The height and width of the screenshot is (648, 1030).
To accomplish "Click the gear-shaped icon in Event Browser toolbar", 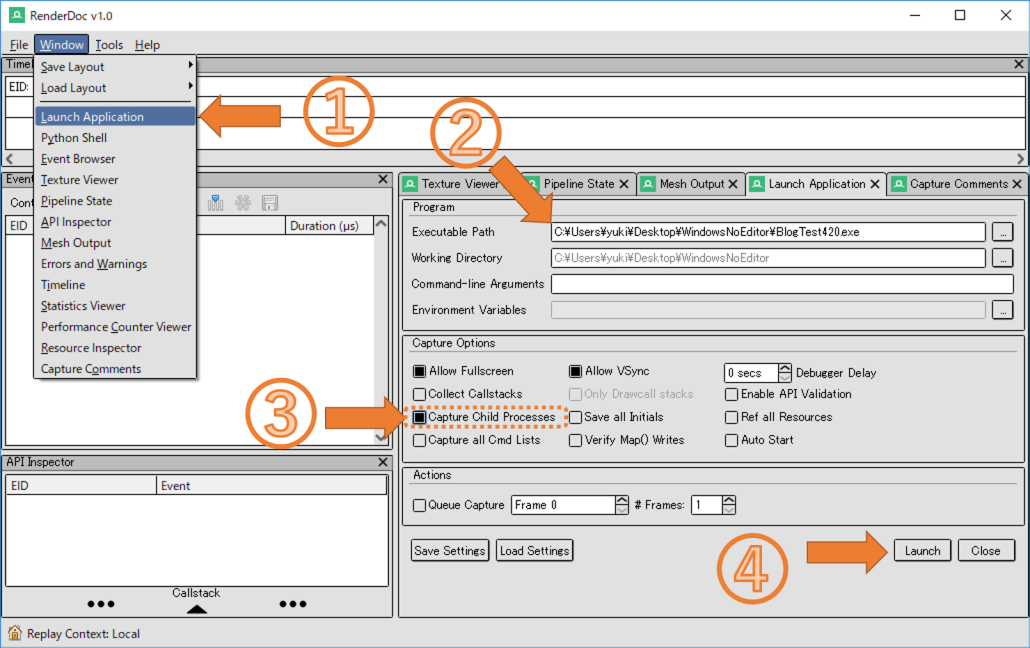I will point(242,202).
